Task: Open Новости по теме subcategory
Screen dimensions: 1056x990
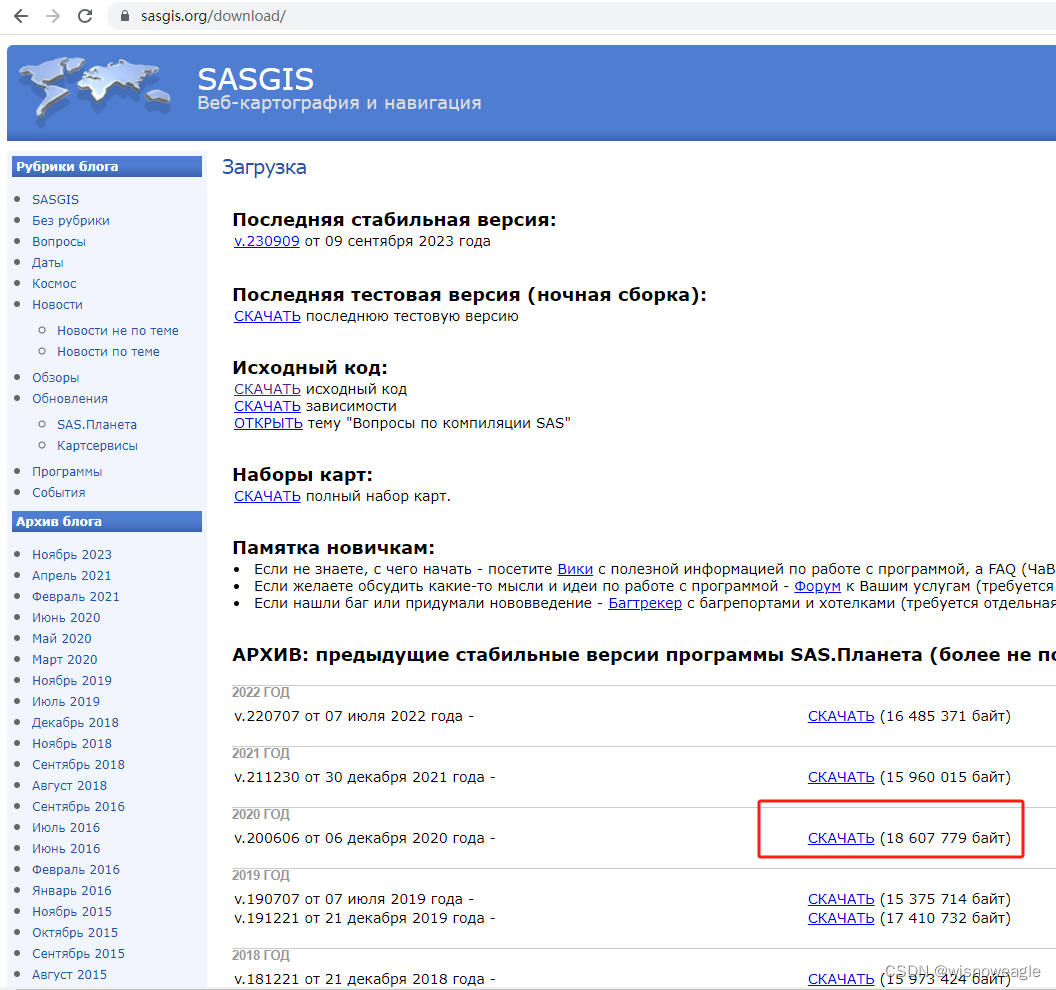Action: coord(108,352)
